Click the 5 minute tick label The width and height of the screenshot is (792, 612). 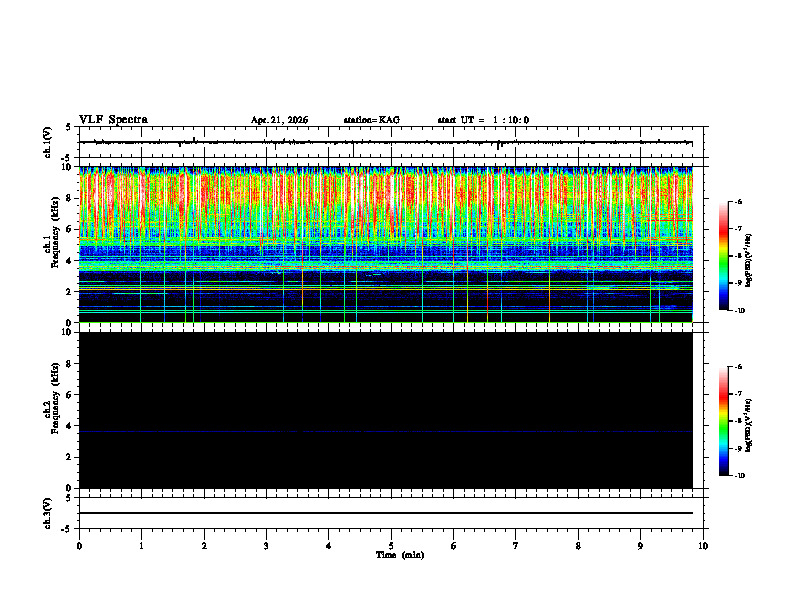(x=391, y=546)
